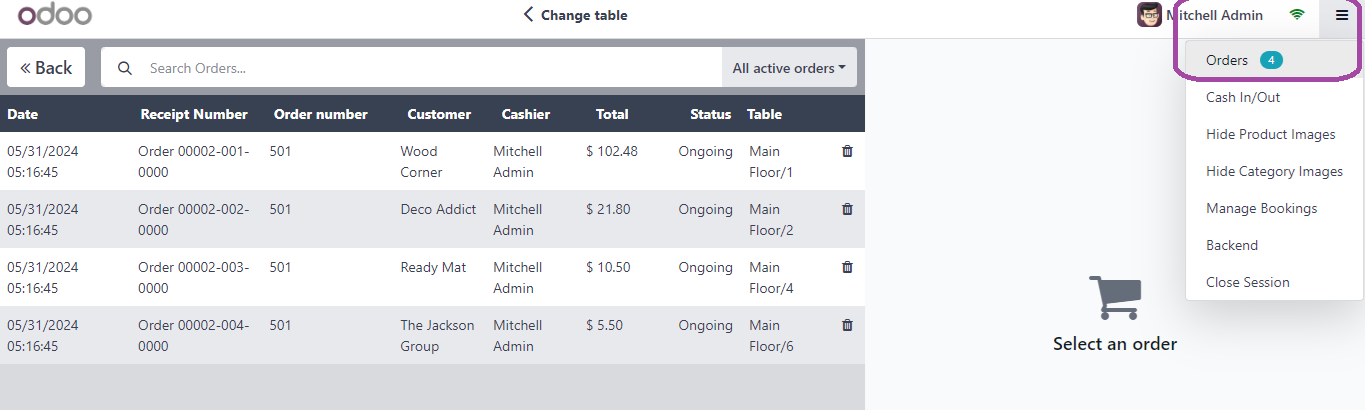Click the green Wi-Fi connection status icon

click(1297, 15)
